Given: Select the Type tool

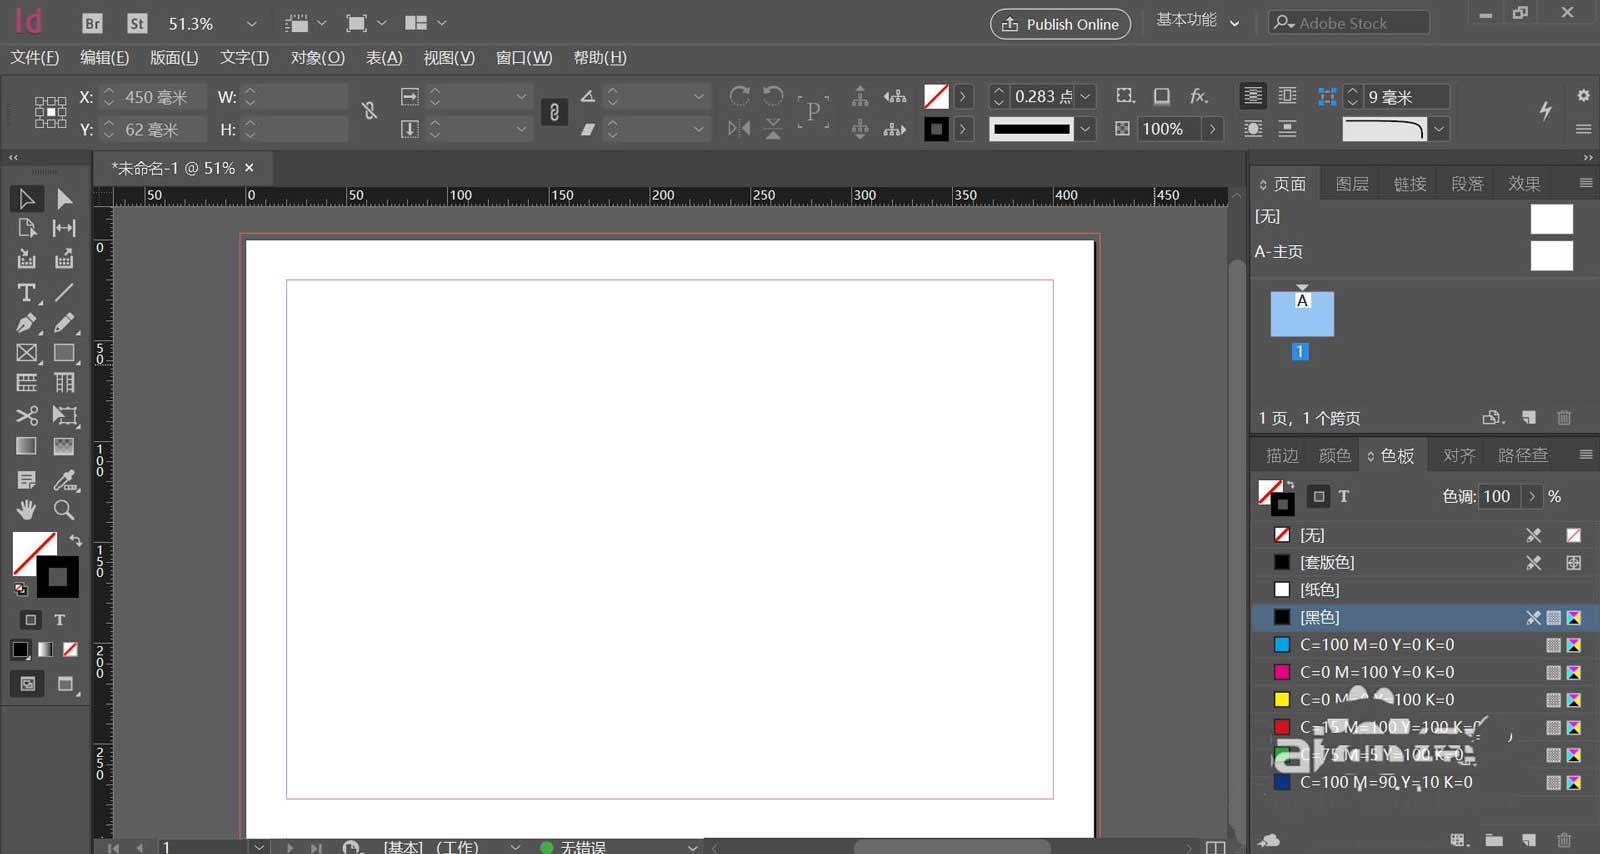Looking at the screenshot, I should pyautogui.click(x=26, y=292).
